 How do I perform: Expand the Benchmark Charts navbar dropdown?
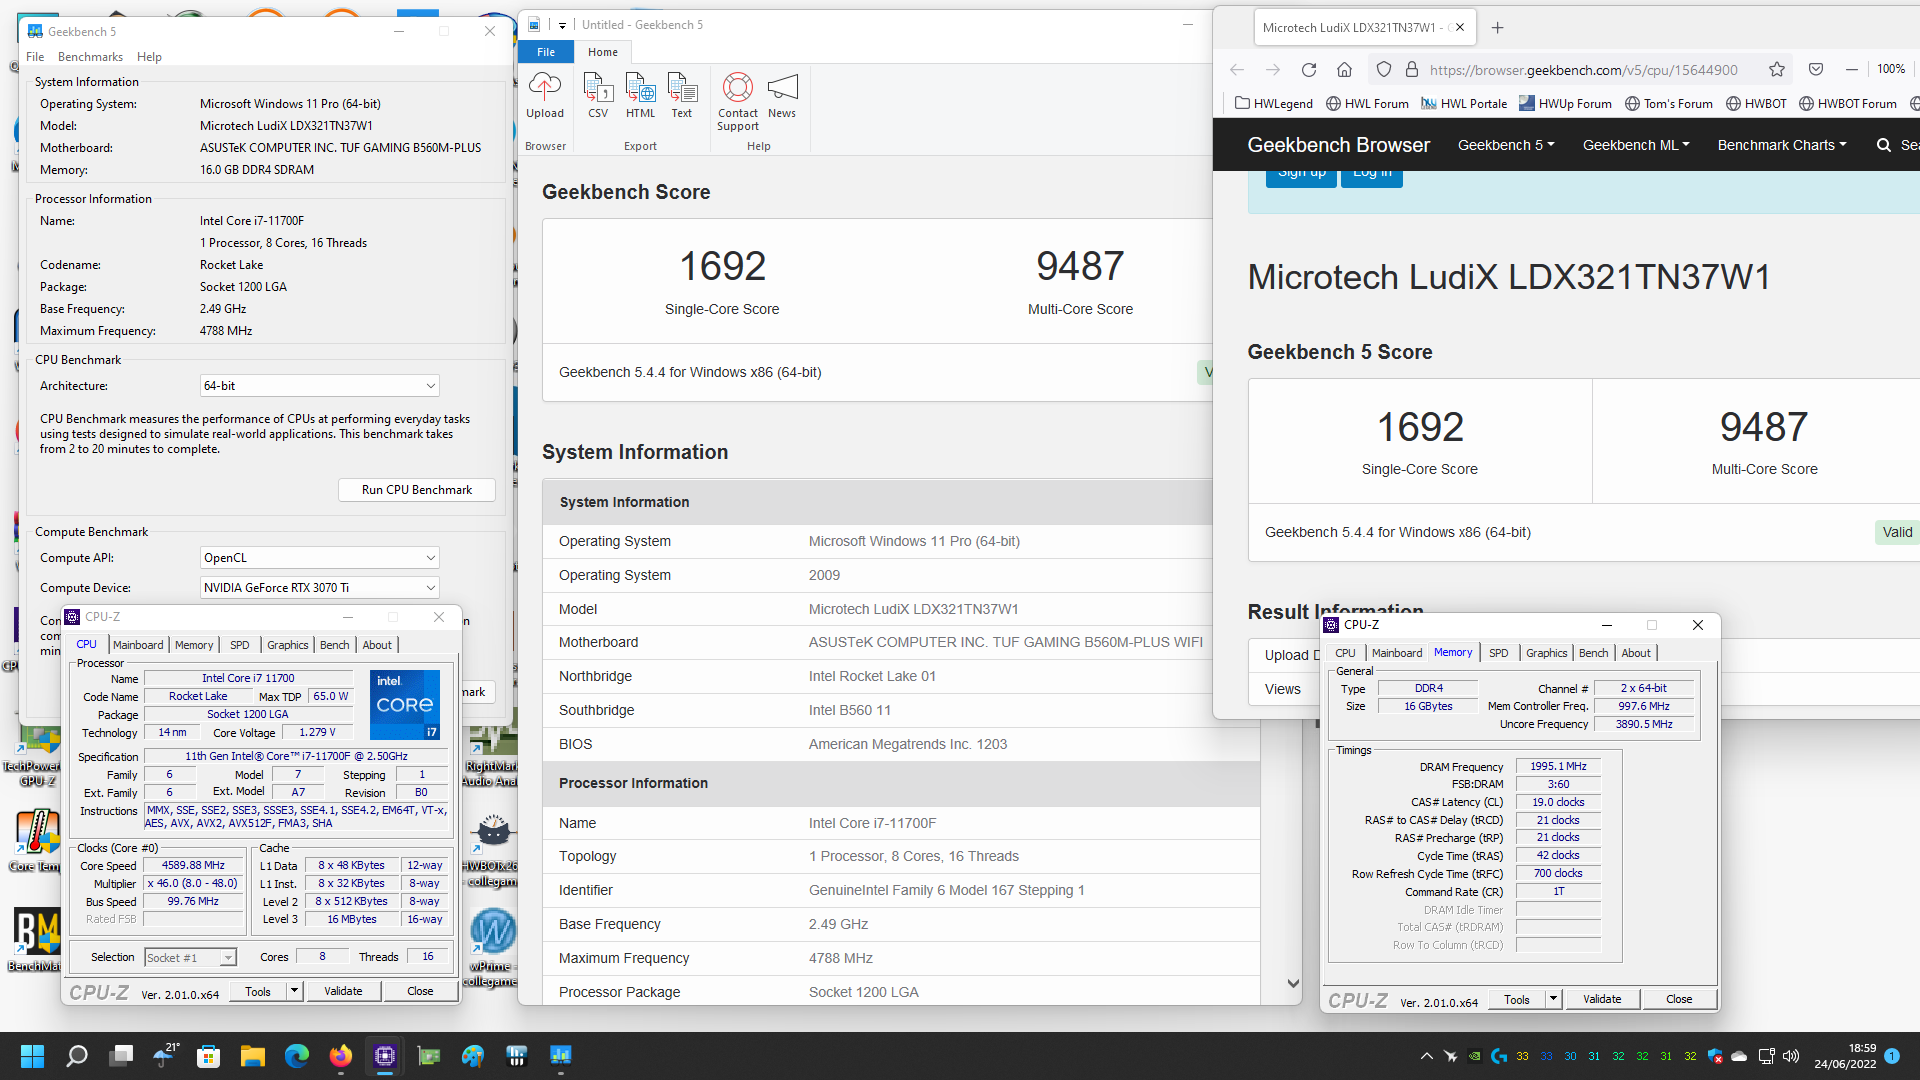click(x=1782, y=145)
